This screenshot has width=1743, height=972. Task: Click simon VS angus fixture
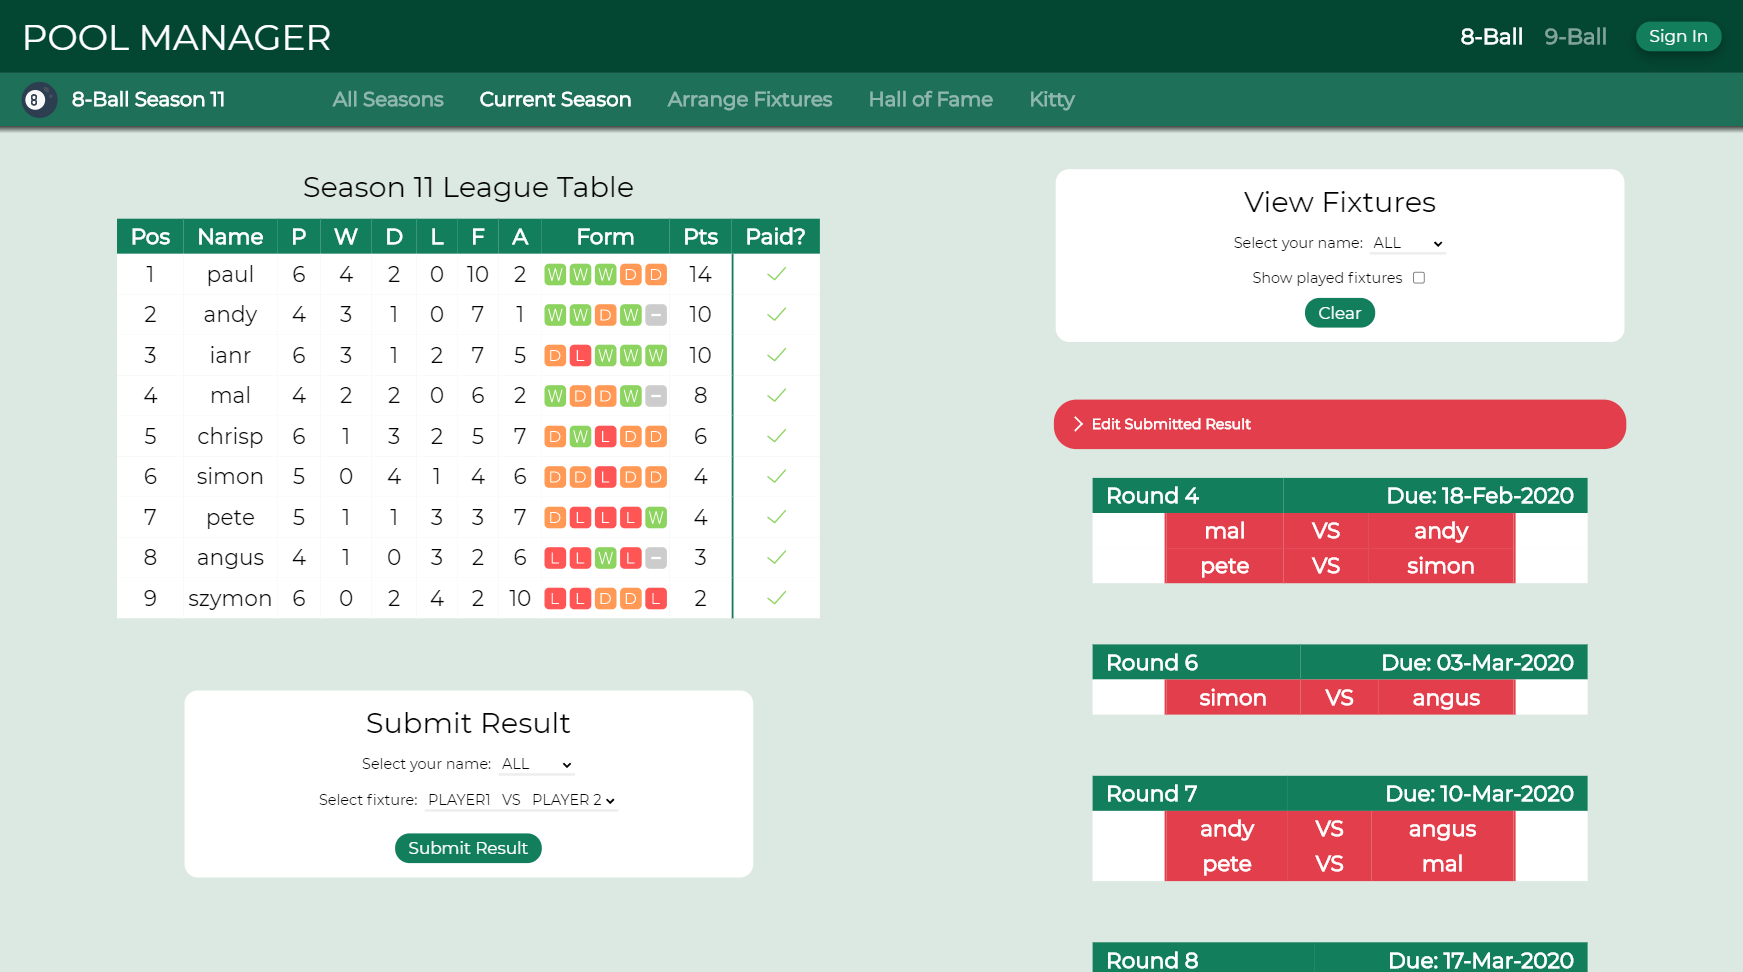(x=1340, y=698)
